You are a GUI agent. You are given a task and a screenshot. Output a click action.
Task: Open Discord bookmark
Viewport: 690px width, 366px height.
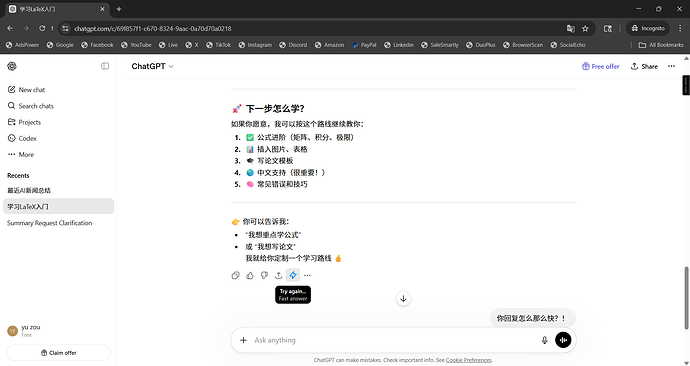(293, 45)
